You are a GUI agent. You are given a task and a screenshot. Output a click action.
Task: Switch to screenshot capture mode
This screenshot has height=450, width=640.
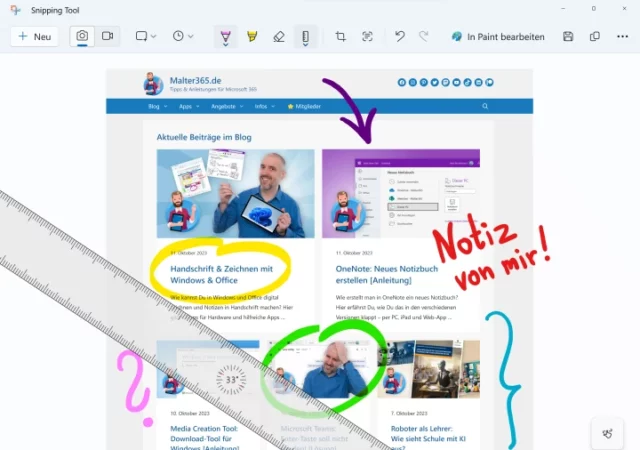pos(82,36)
